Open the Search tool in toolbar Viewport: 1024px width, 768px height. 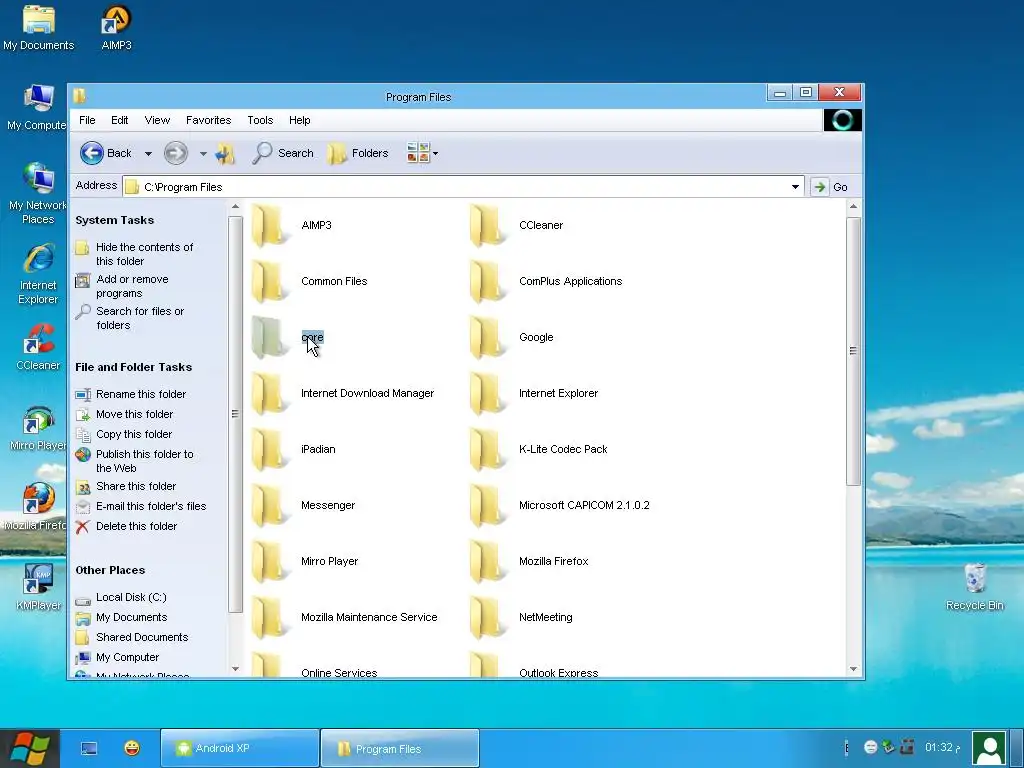[283, 153]
